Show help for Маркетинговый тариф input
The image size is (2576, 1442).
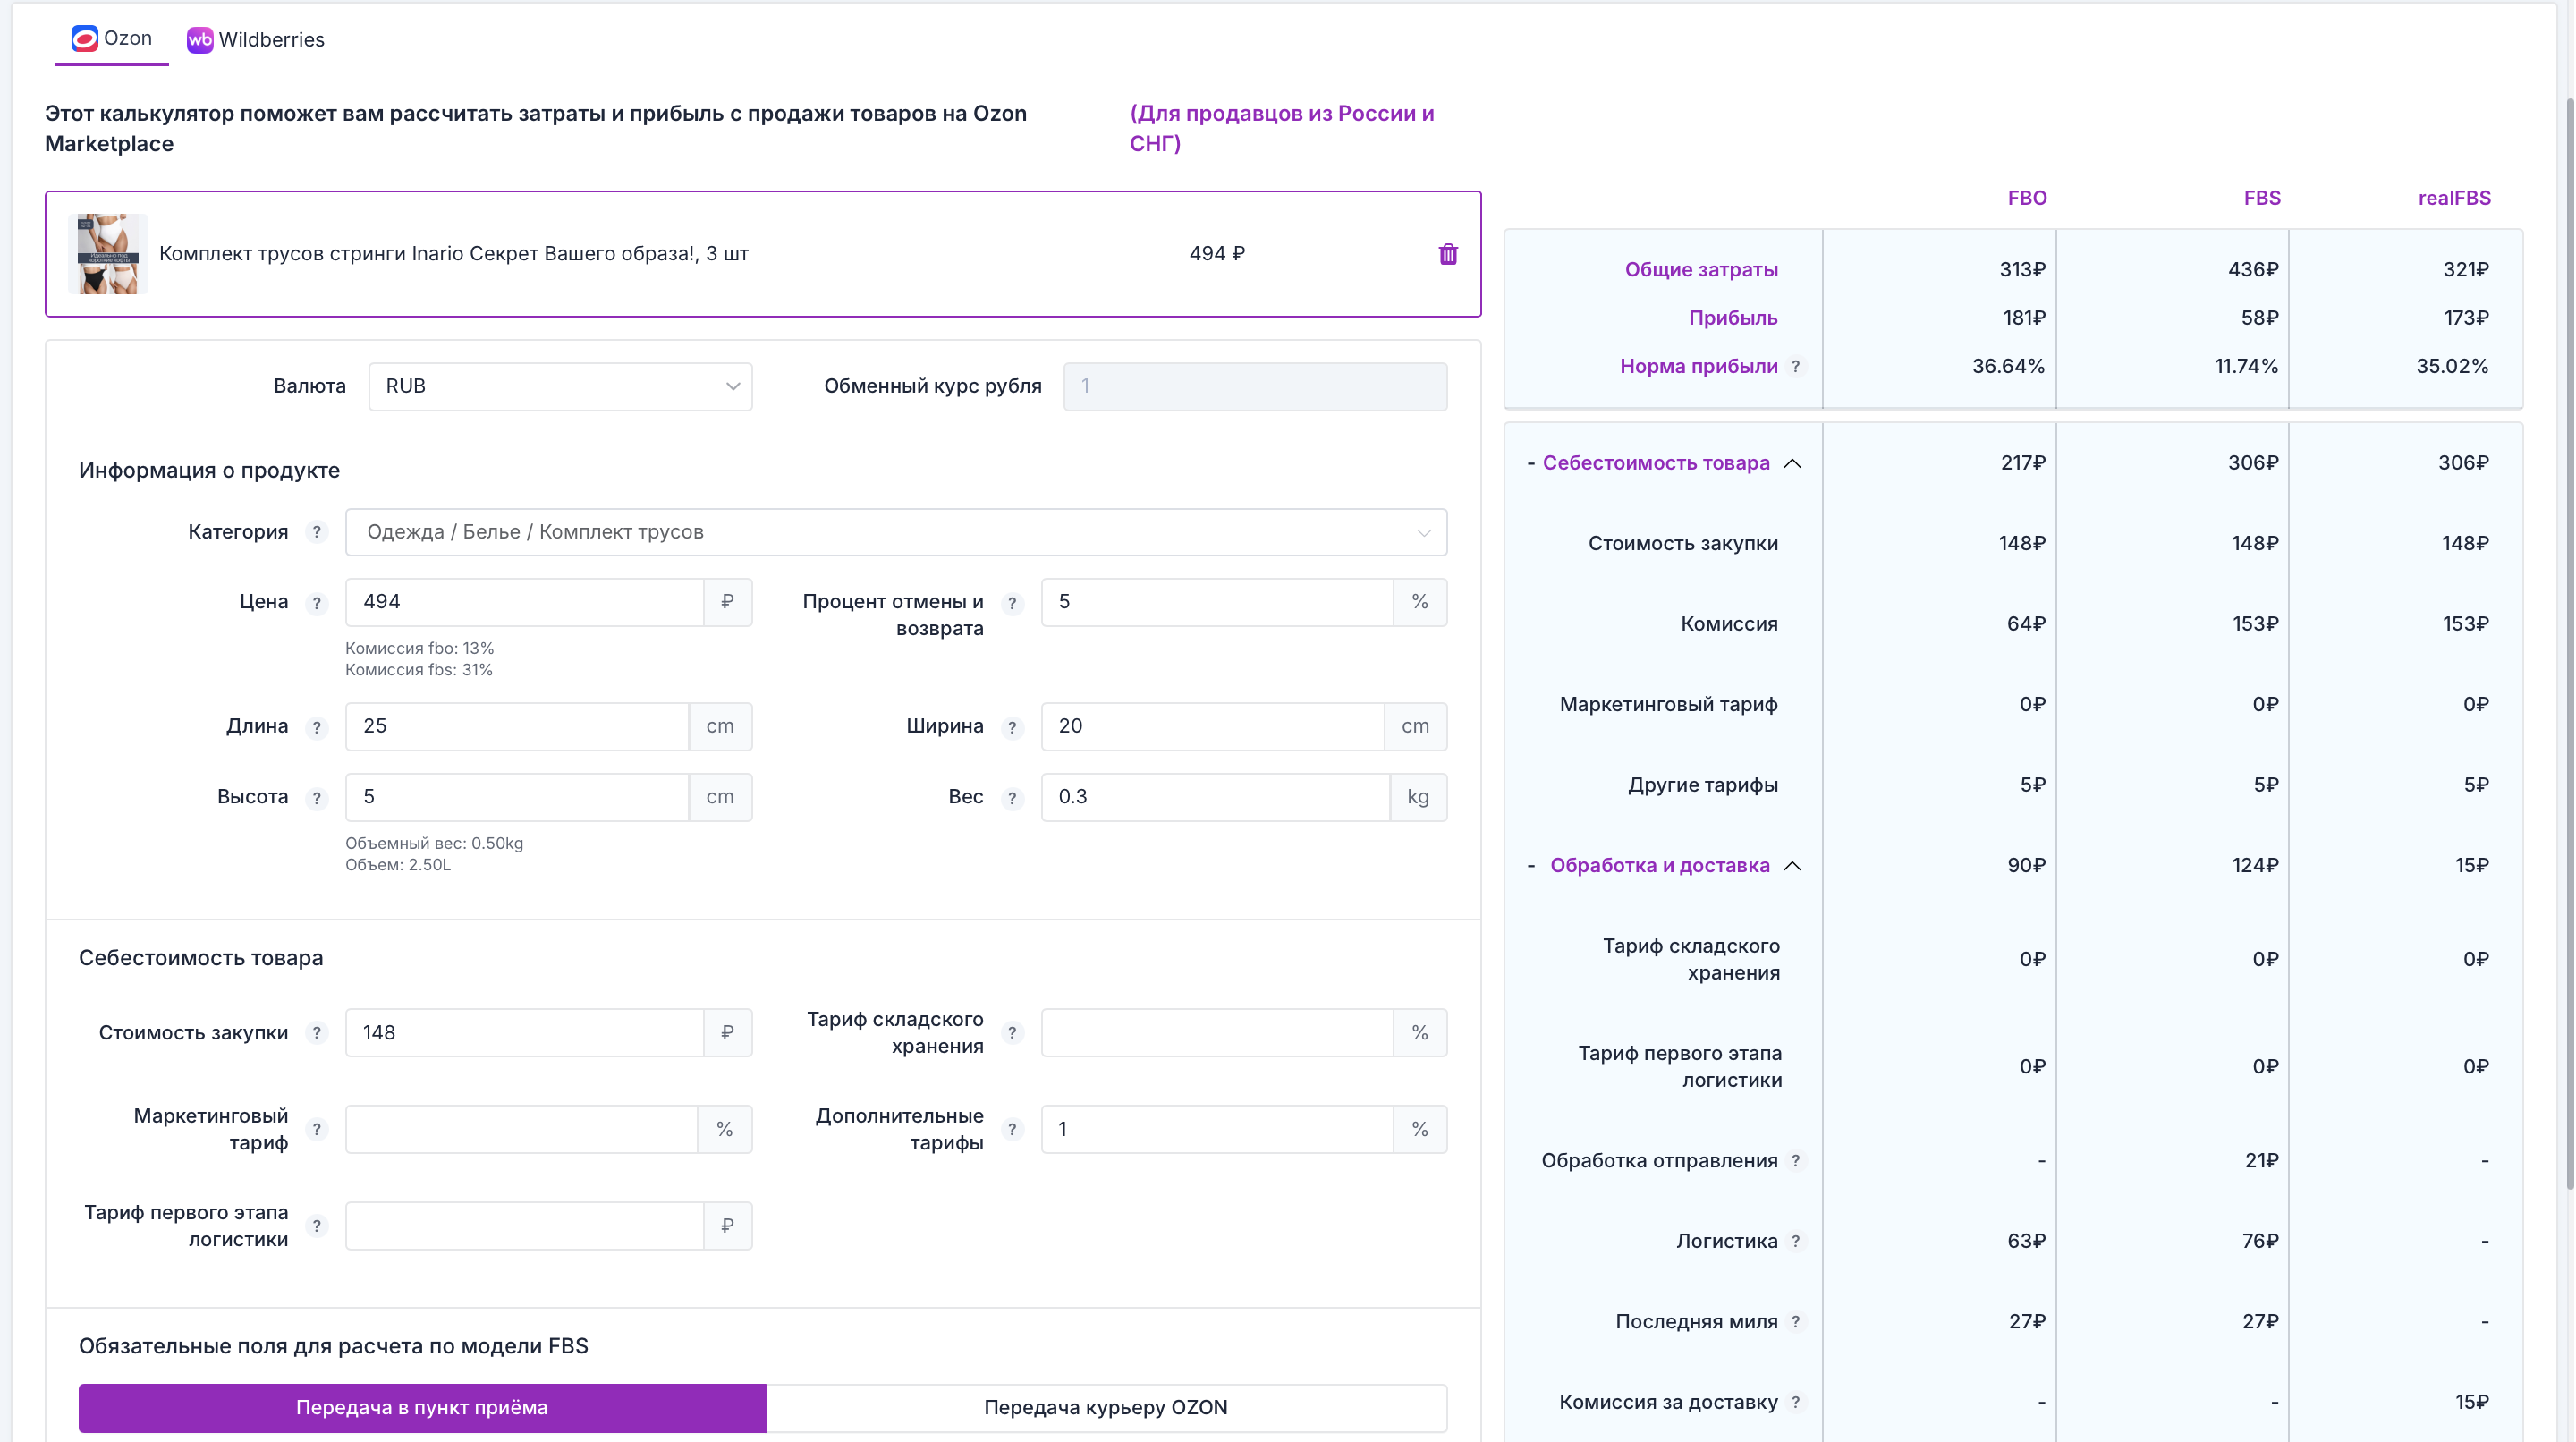(317, 1130)
